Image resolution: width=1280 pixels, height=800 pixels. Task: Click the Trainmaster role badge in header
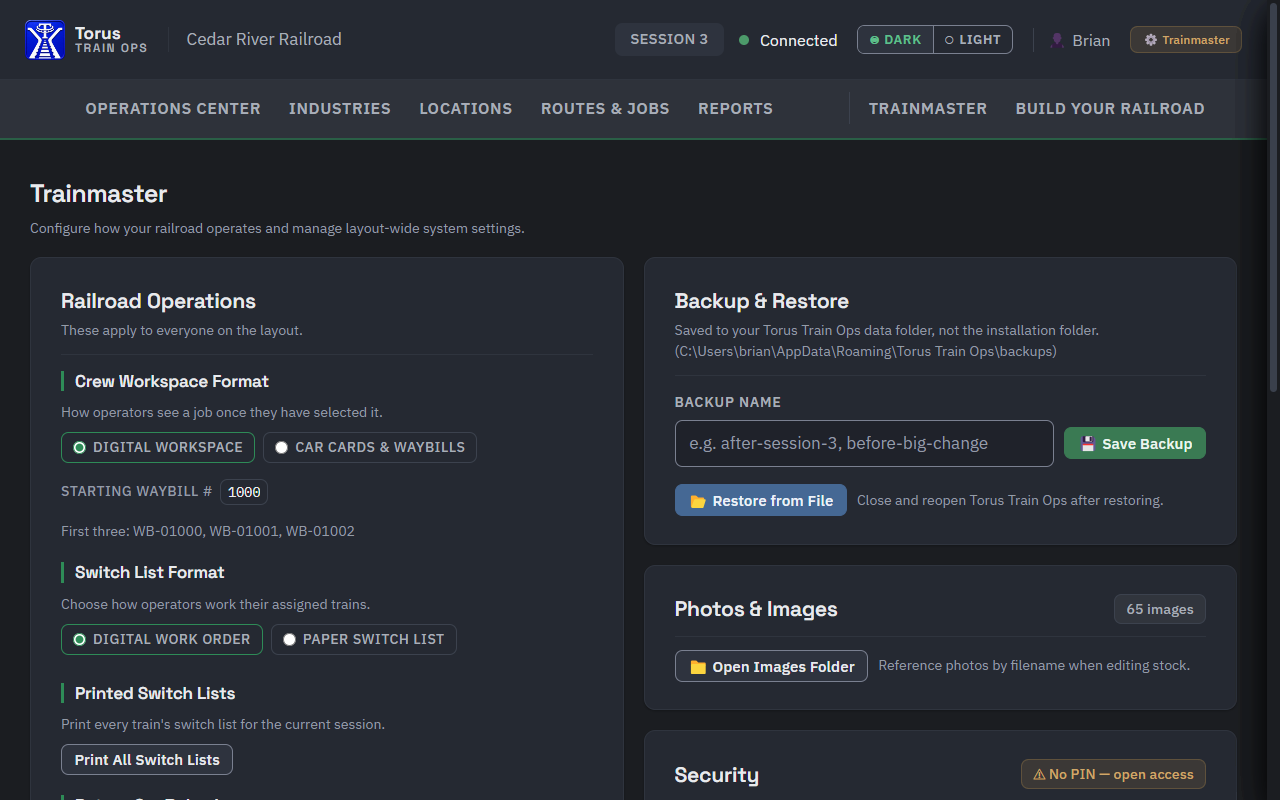pyautogui.click(x=1186, y=40)
